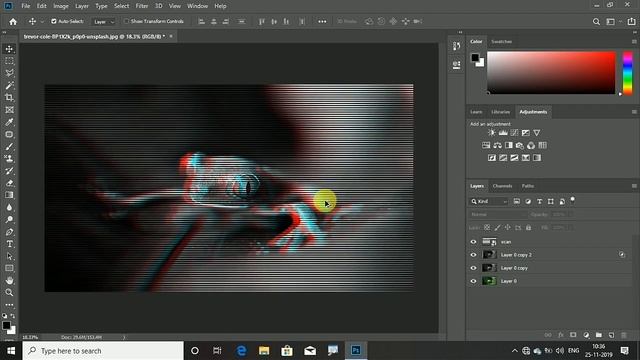Image resolution: width=640 pixels, height=360 pixels.
Task: Select the Magic Wand tool
Action: coord(9,86)
